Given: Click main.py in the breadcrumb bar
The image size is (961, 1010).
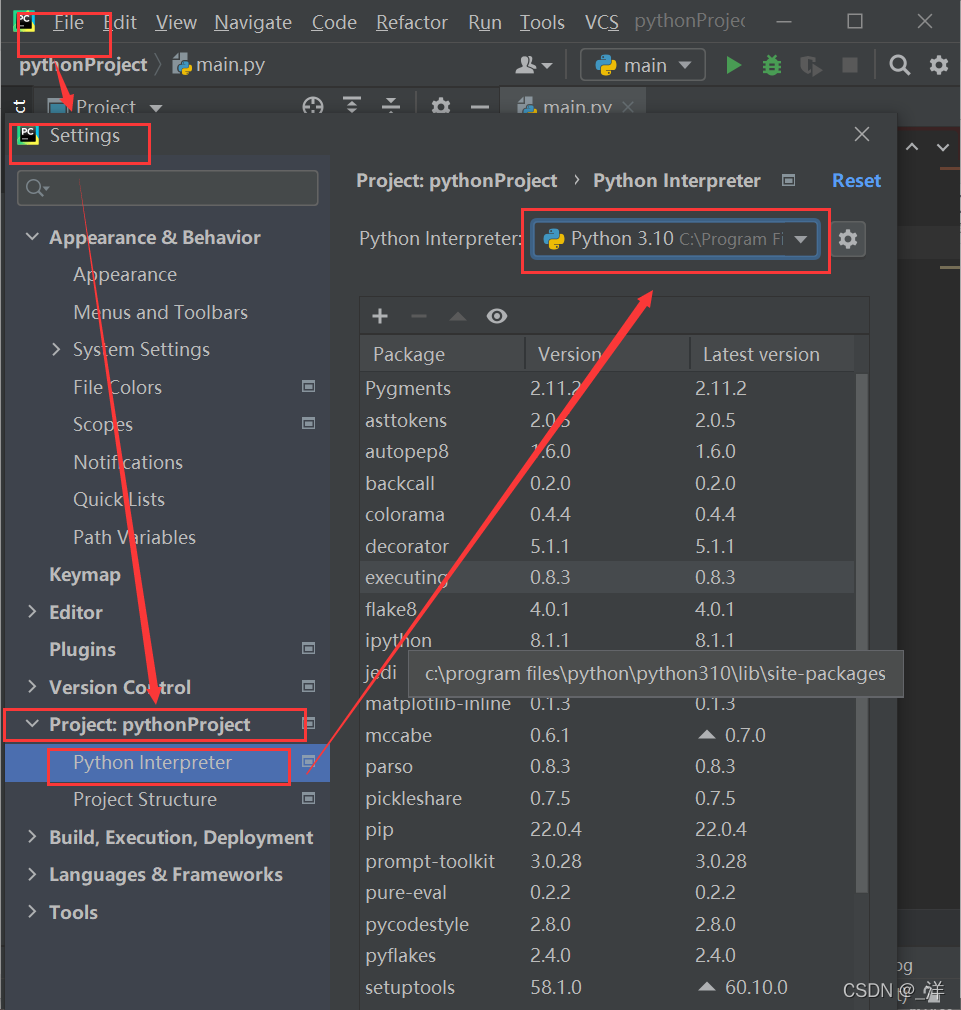Looking at the screenshot, I should pos(219,65).
